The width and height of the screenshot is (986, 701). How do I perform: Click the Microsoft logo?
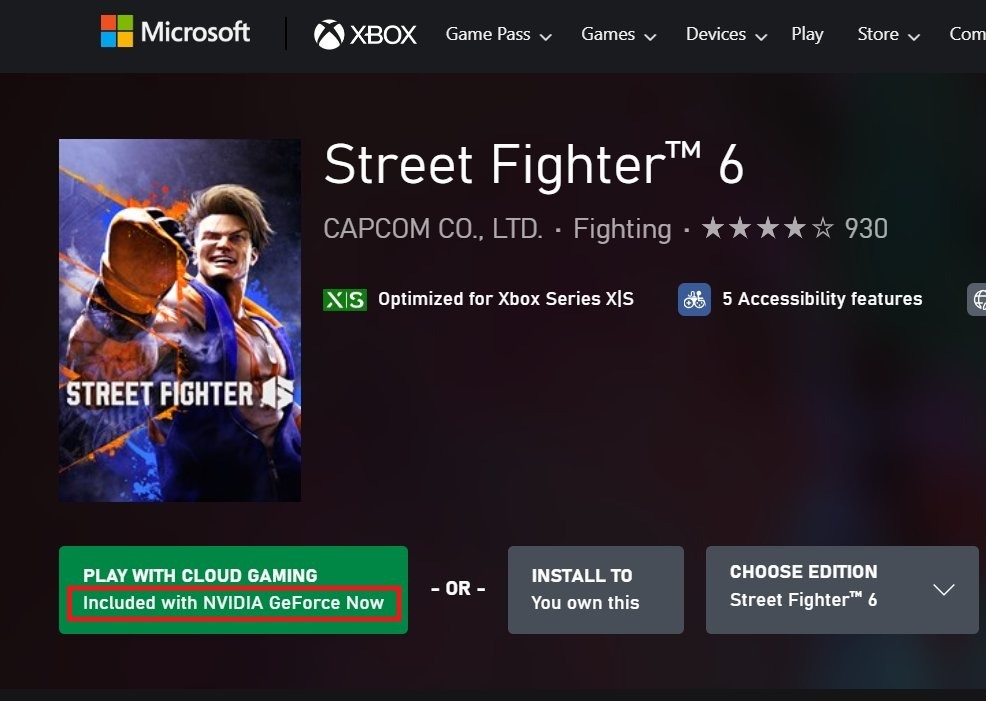(175, 32)
